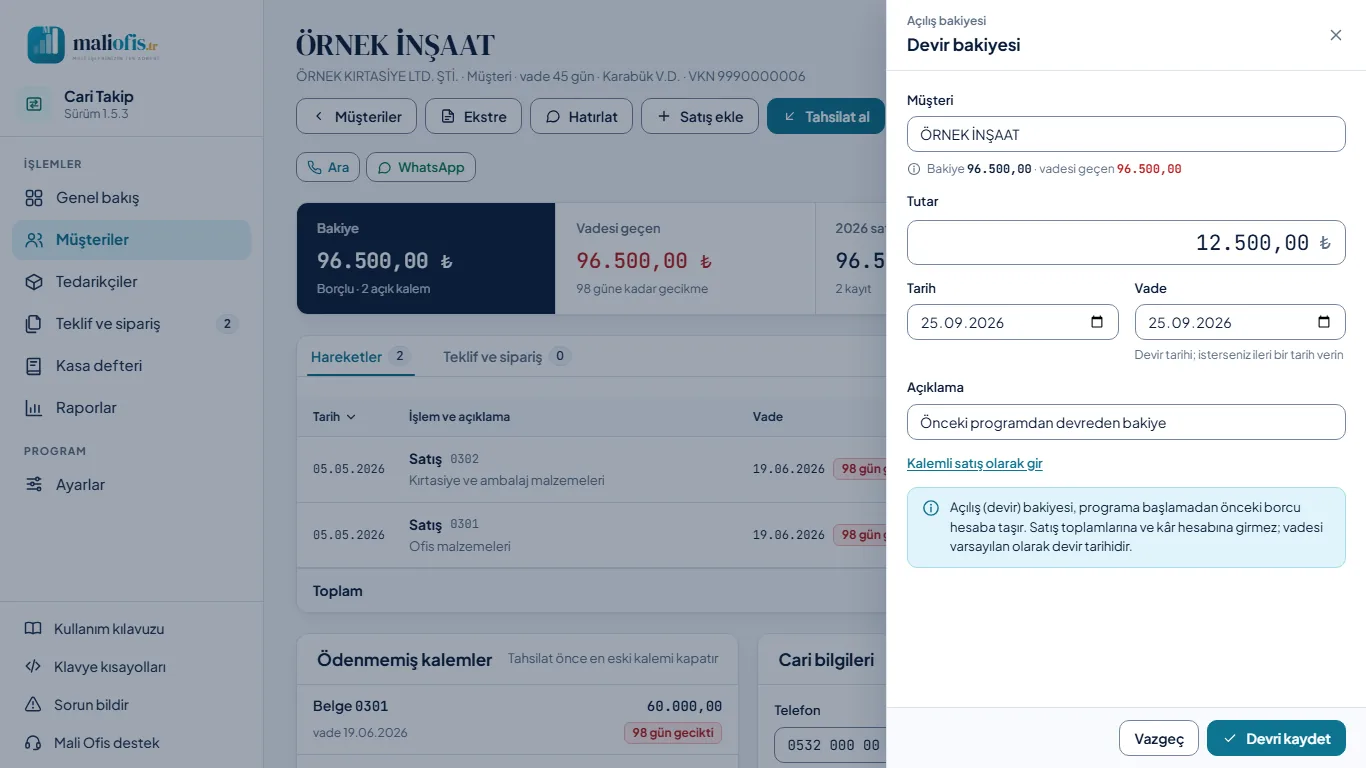Open Kullanım kılavuzu guide
The image size is (1366, 768).
(x=132, y=629)
